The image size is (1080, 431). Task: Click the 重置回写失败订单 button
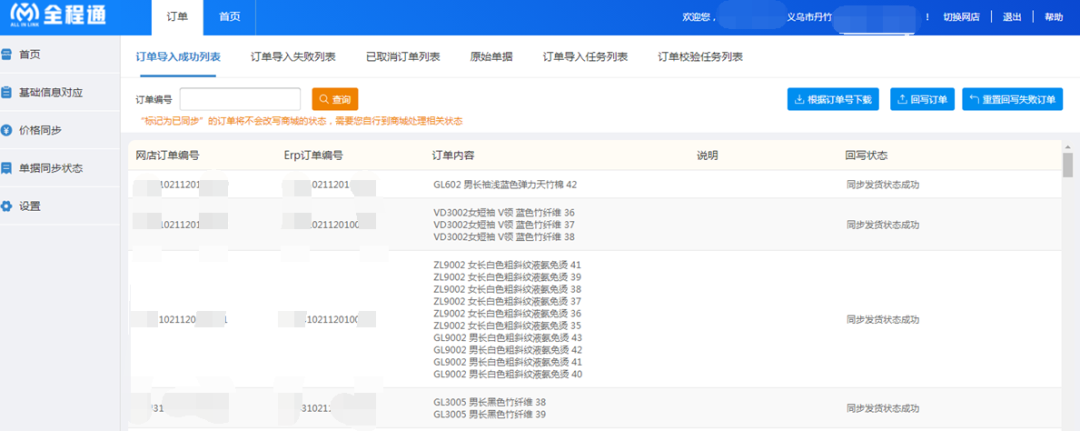1012,99
